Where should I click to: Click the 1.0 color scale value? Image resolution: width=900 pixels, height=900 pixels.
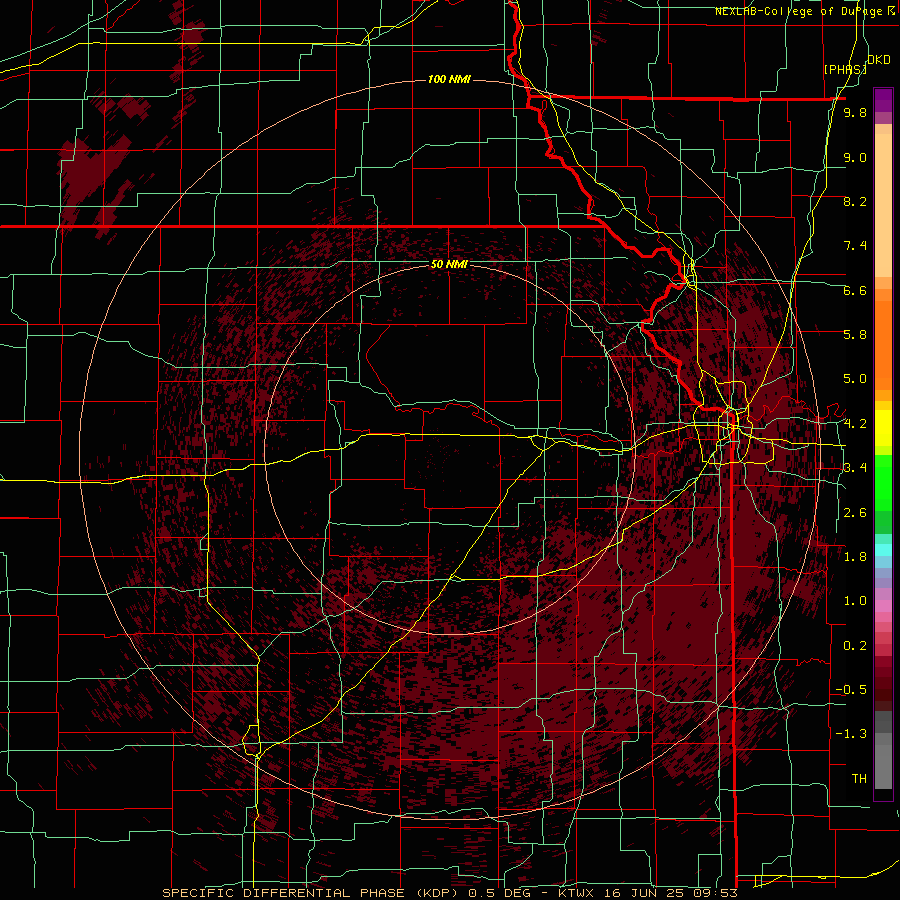tap(855, 601)
